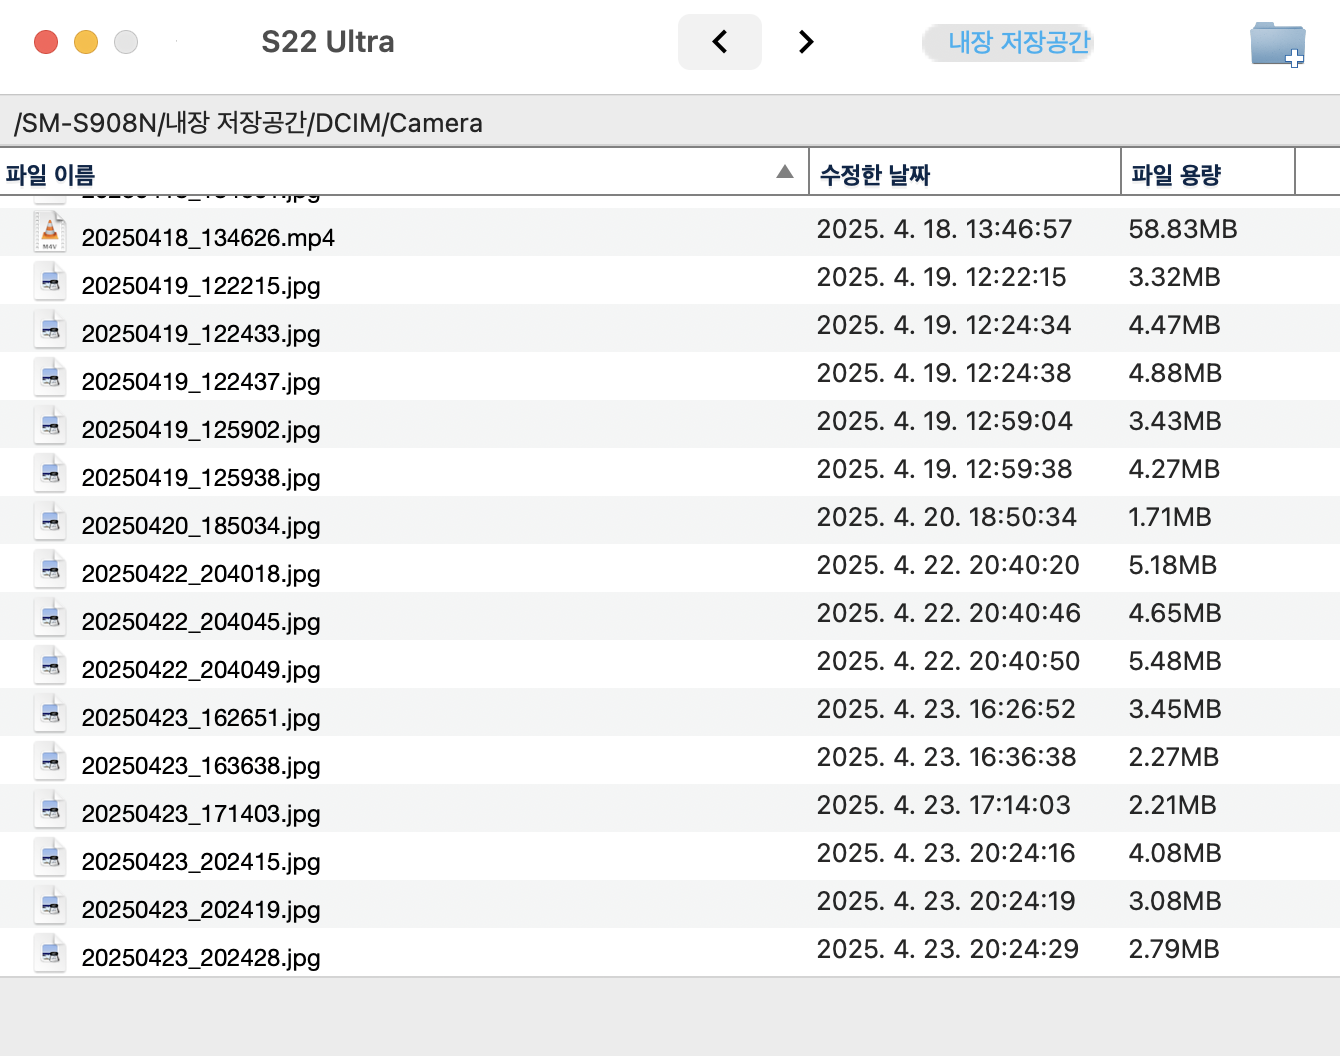Image resolution: width=1340 pixels, height=1056 pixels.
Task: Click the 5.48MB file size cell
Action: point(1175,661)
